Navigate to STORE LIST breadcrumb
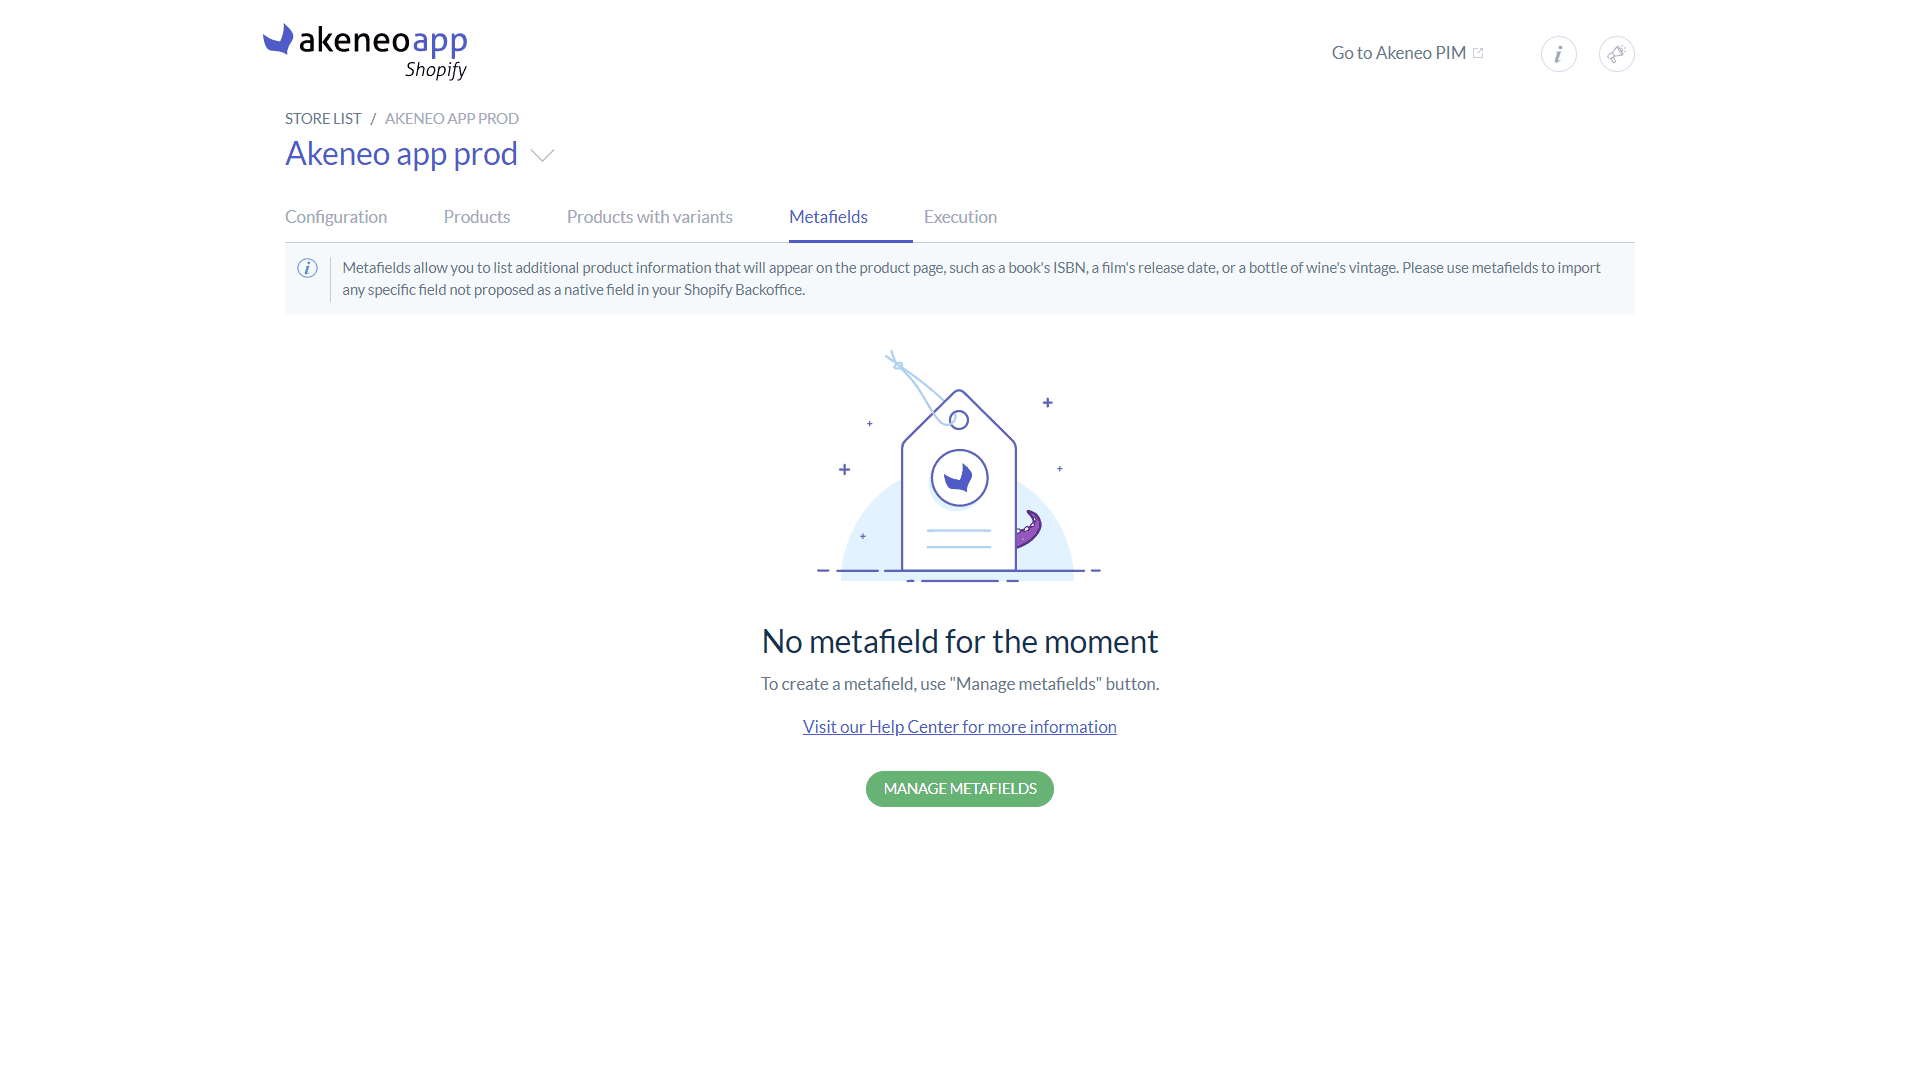Viewport: 1920px width, 1080px height. tap(323, 117)
